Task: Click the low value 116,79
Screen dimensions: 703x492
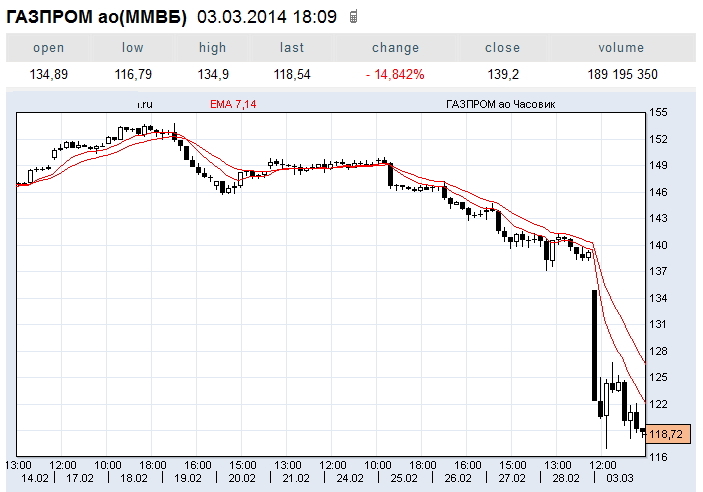Action: [x=133, y=74]
